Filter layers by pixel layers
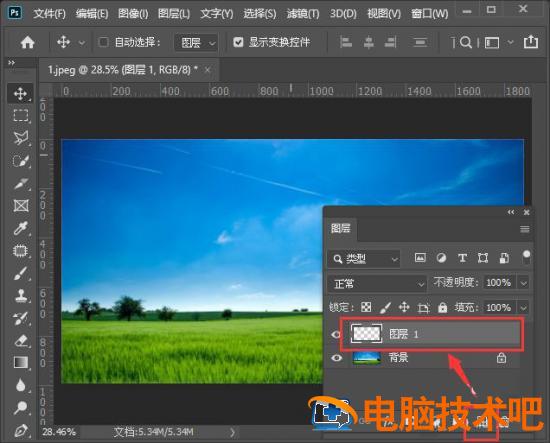 (420, 258)
